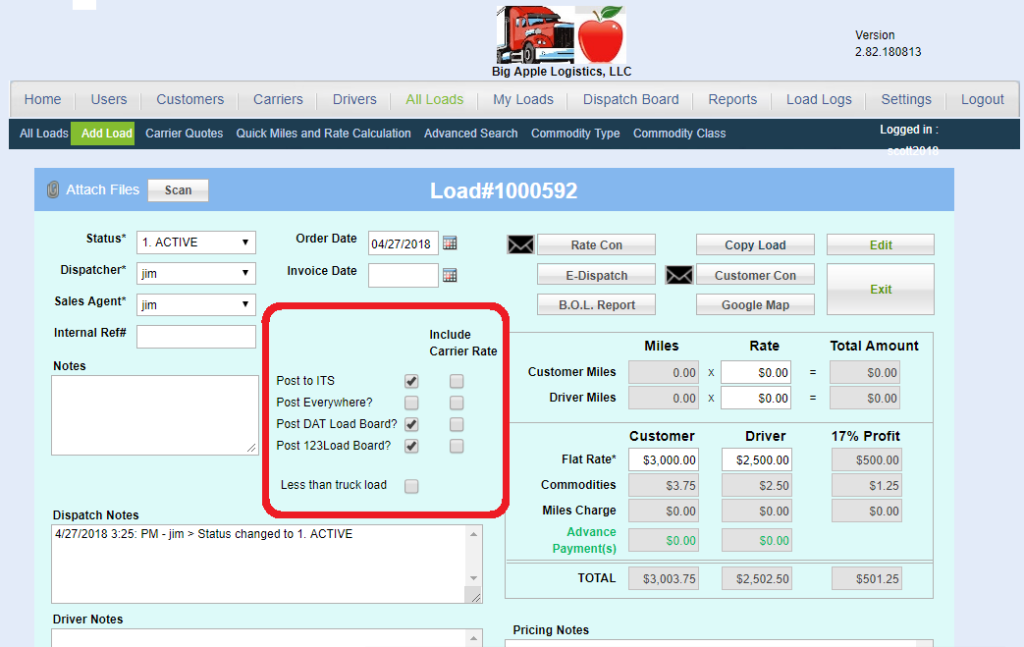
Task: Click the Scan button
Action: (178, 190)
